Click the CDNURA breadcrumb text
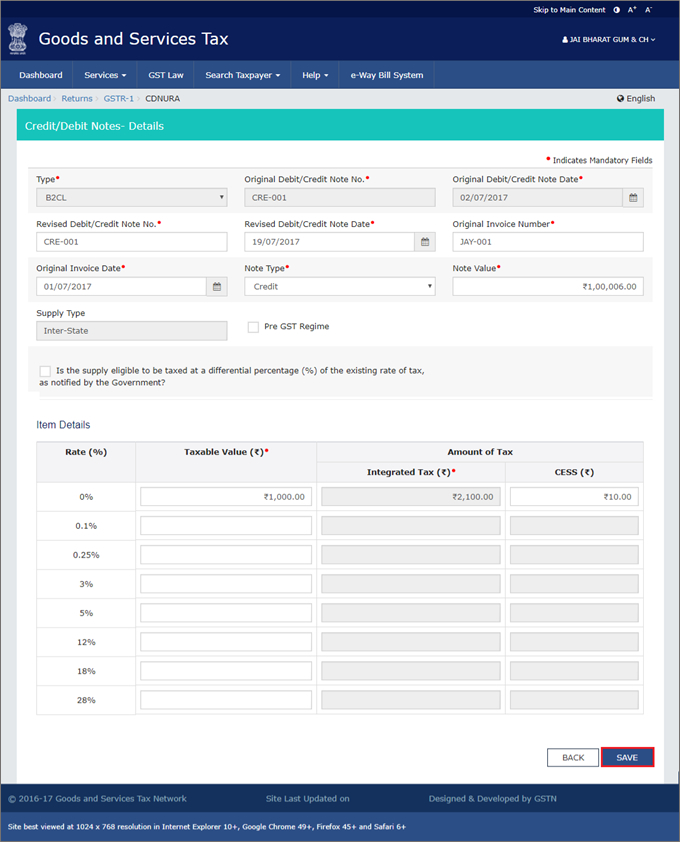 (x=162, y=98)
